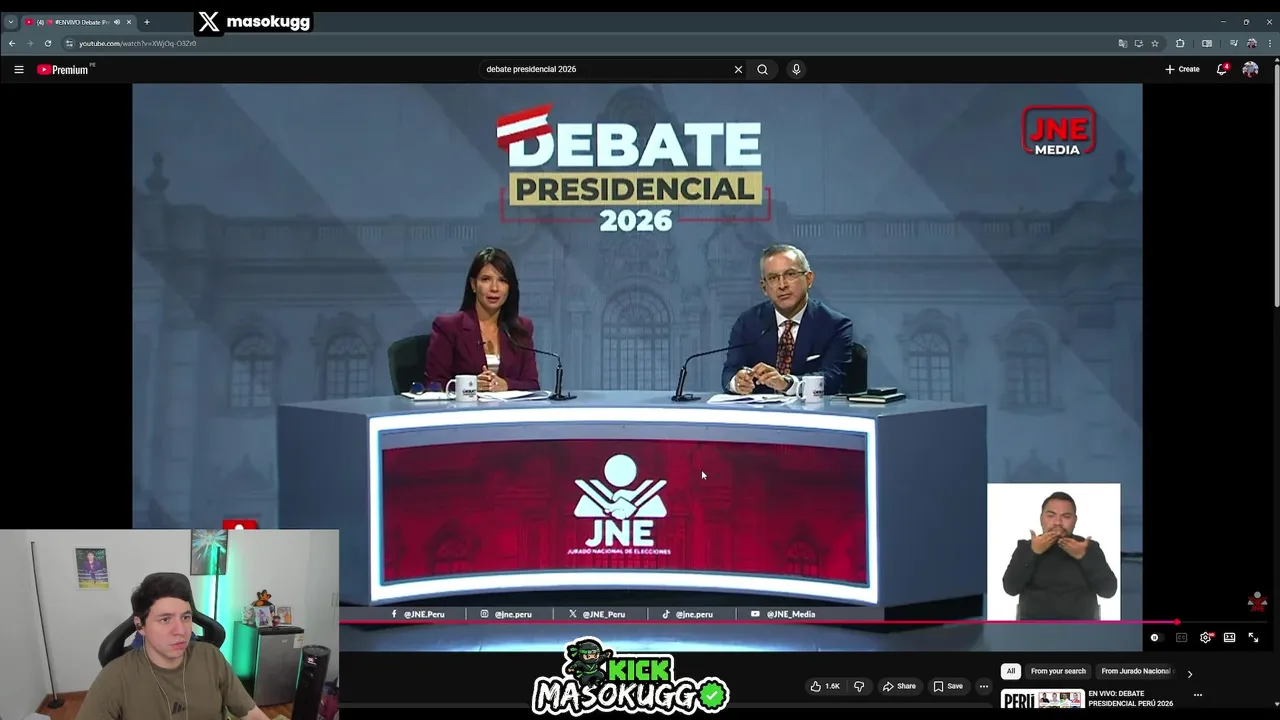Open a new browser tab
Viewport: 1280px width, 720px height.
pyautogui.click(x=146, y=22)
